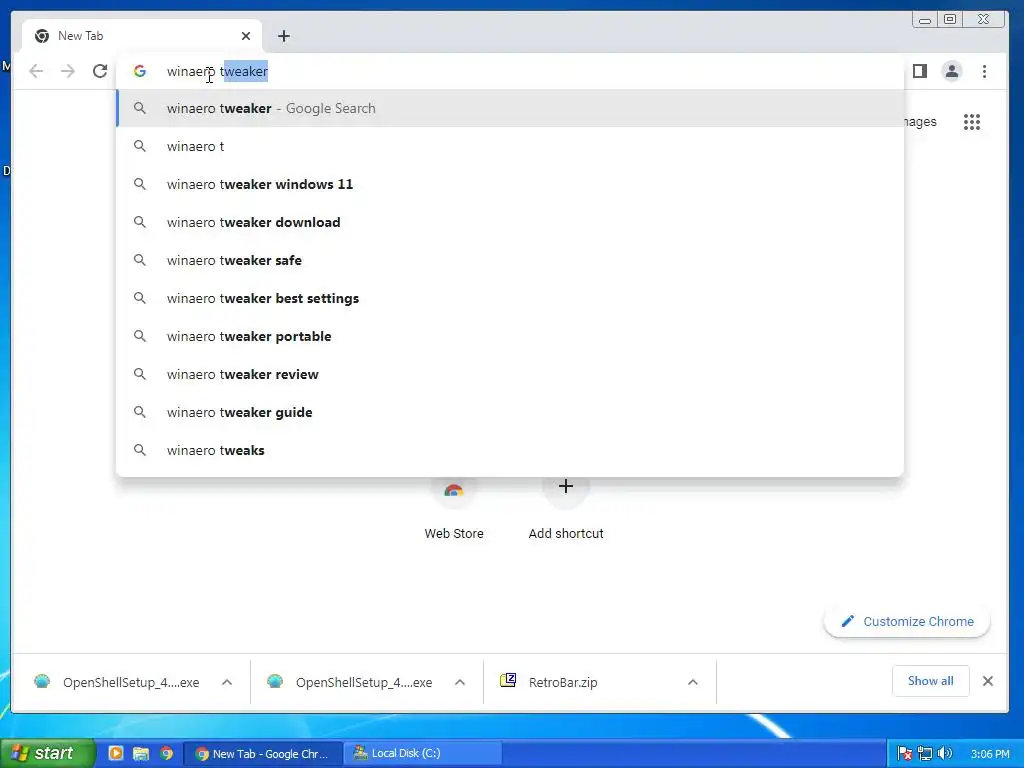Switch to New Tab - Google Chrome taskbar button

tap(263, 754)
